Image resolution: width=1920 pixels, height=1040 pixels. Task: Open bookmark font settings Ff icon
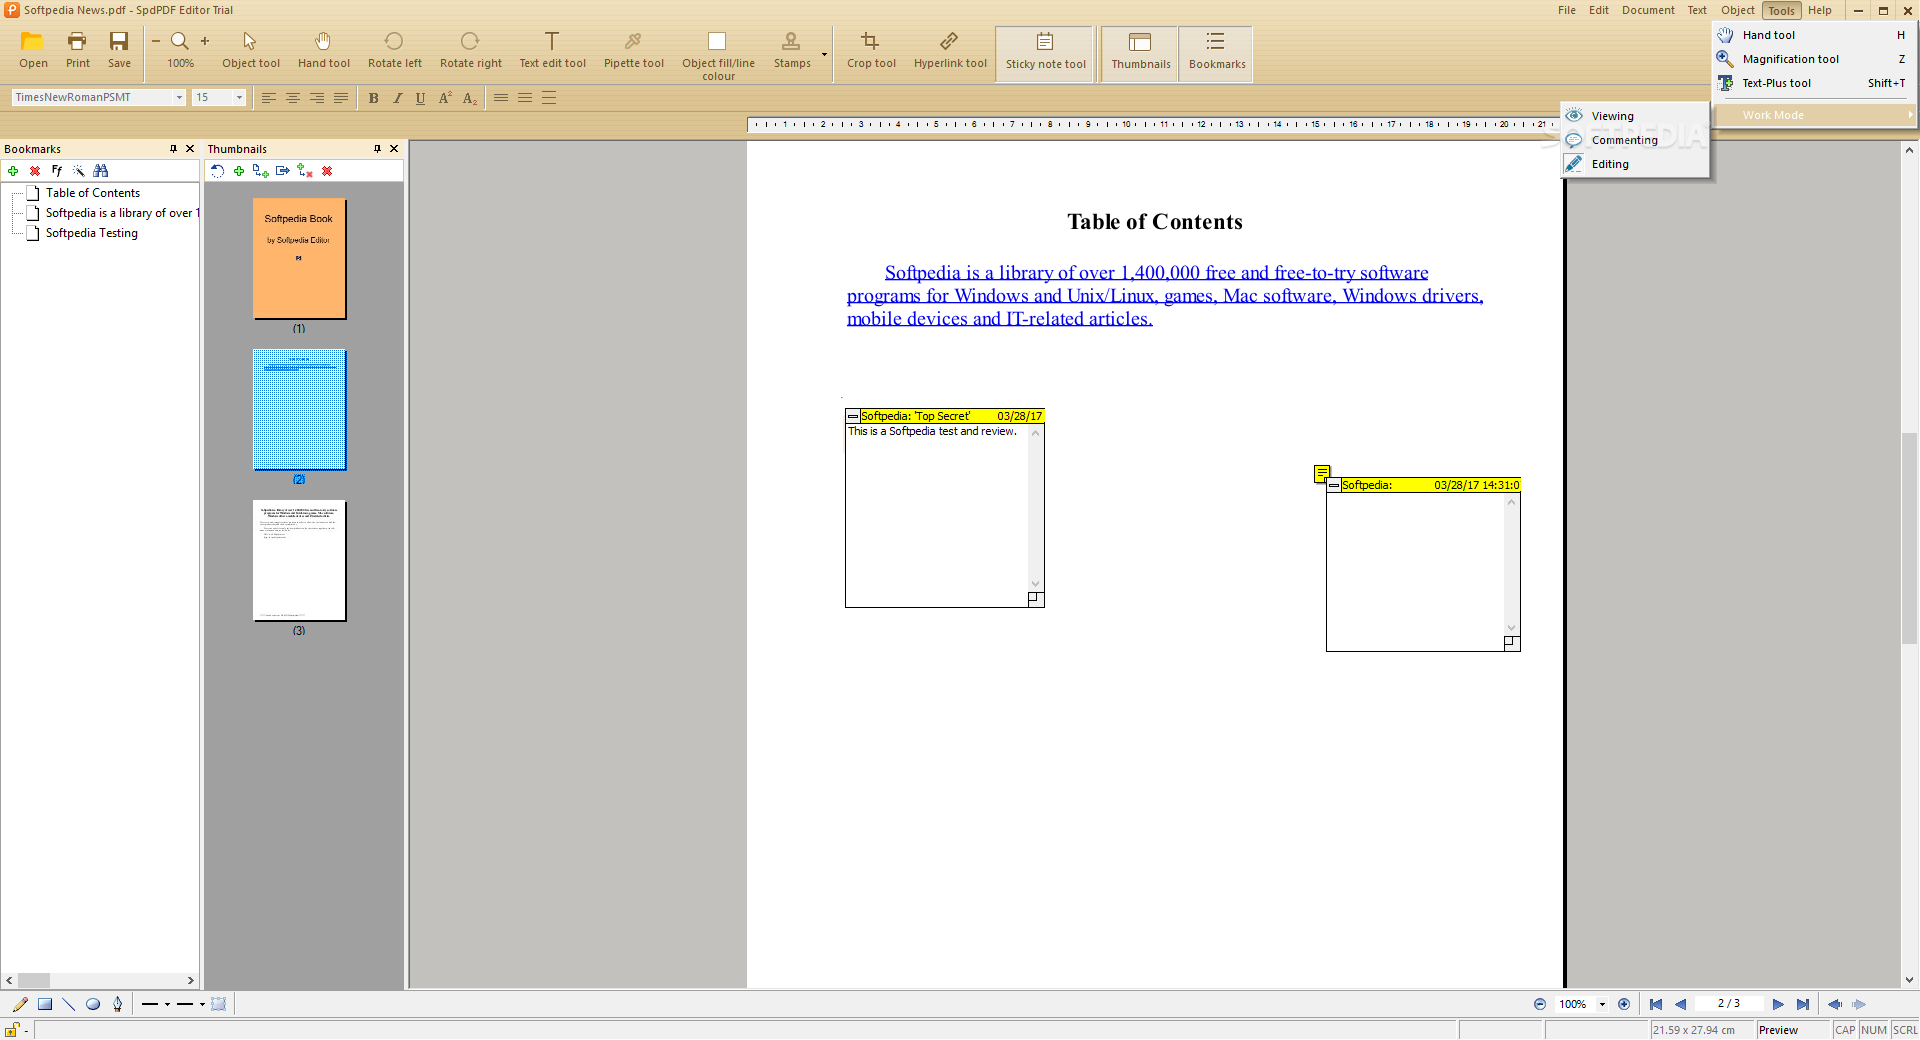tap(57, 171)
